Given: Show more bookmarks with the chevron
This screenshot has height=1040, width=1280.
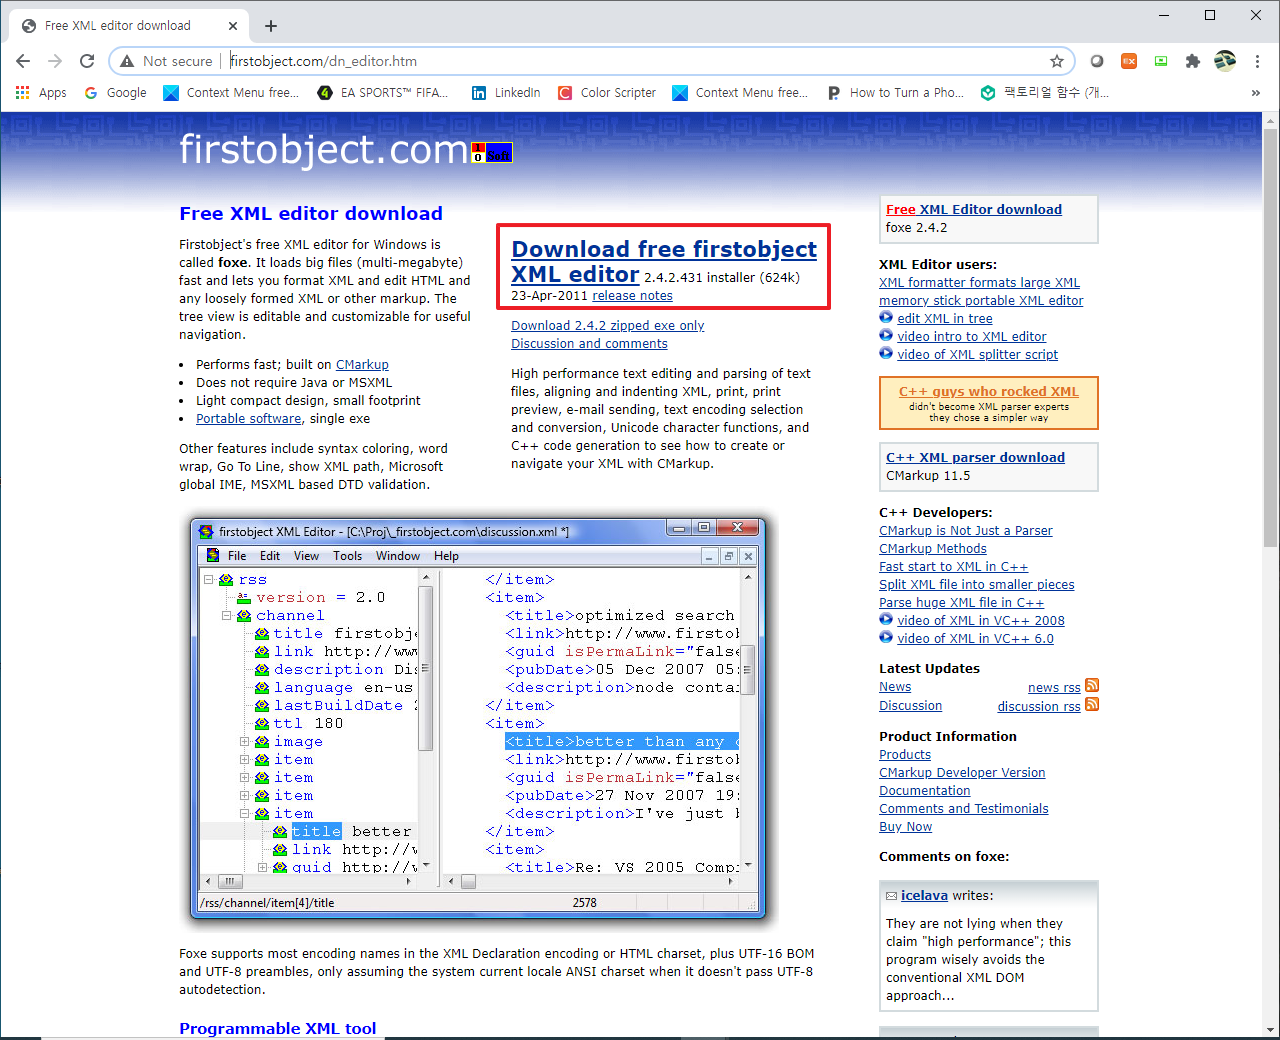Looking at the screenshot, I should [1255, 93].
